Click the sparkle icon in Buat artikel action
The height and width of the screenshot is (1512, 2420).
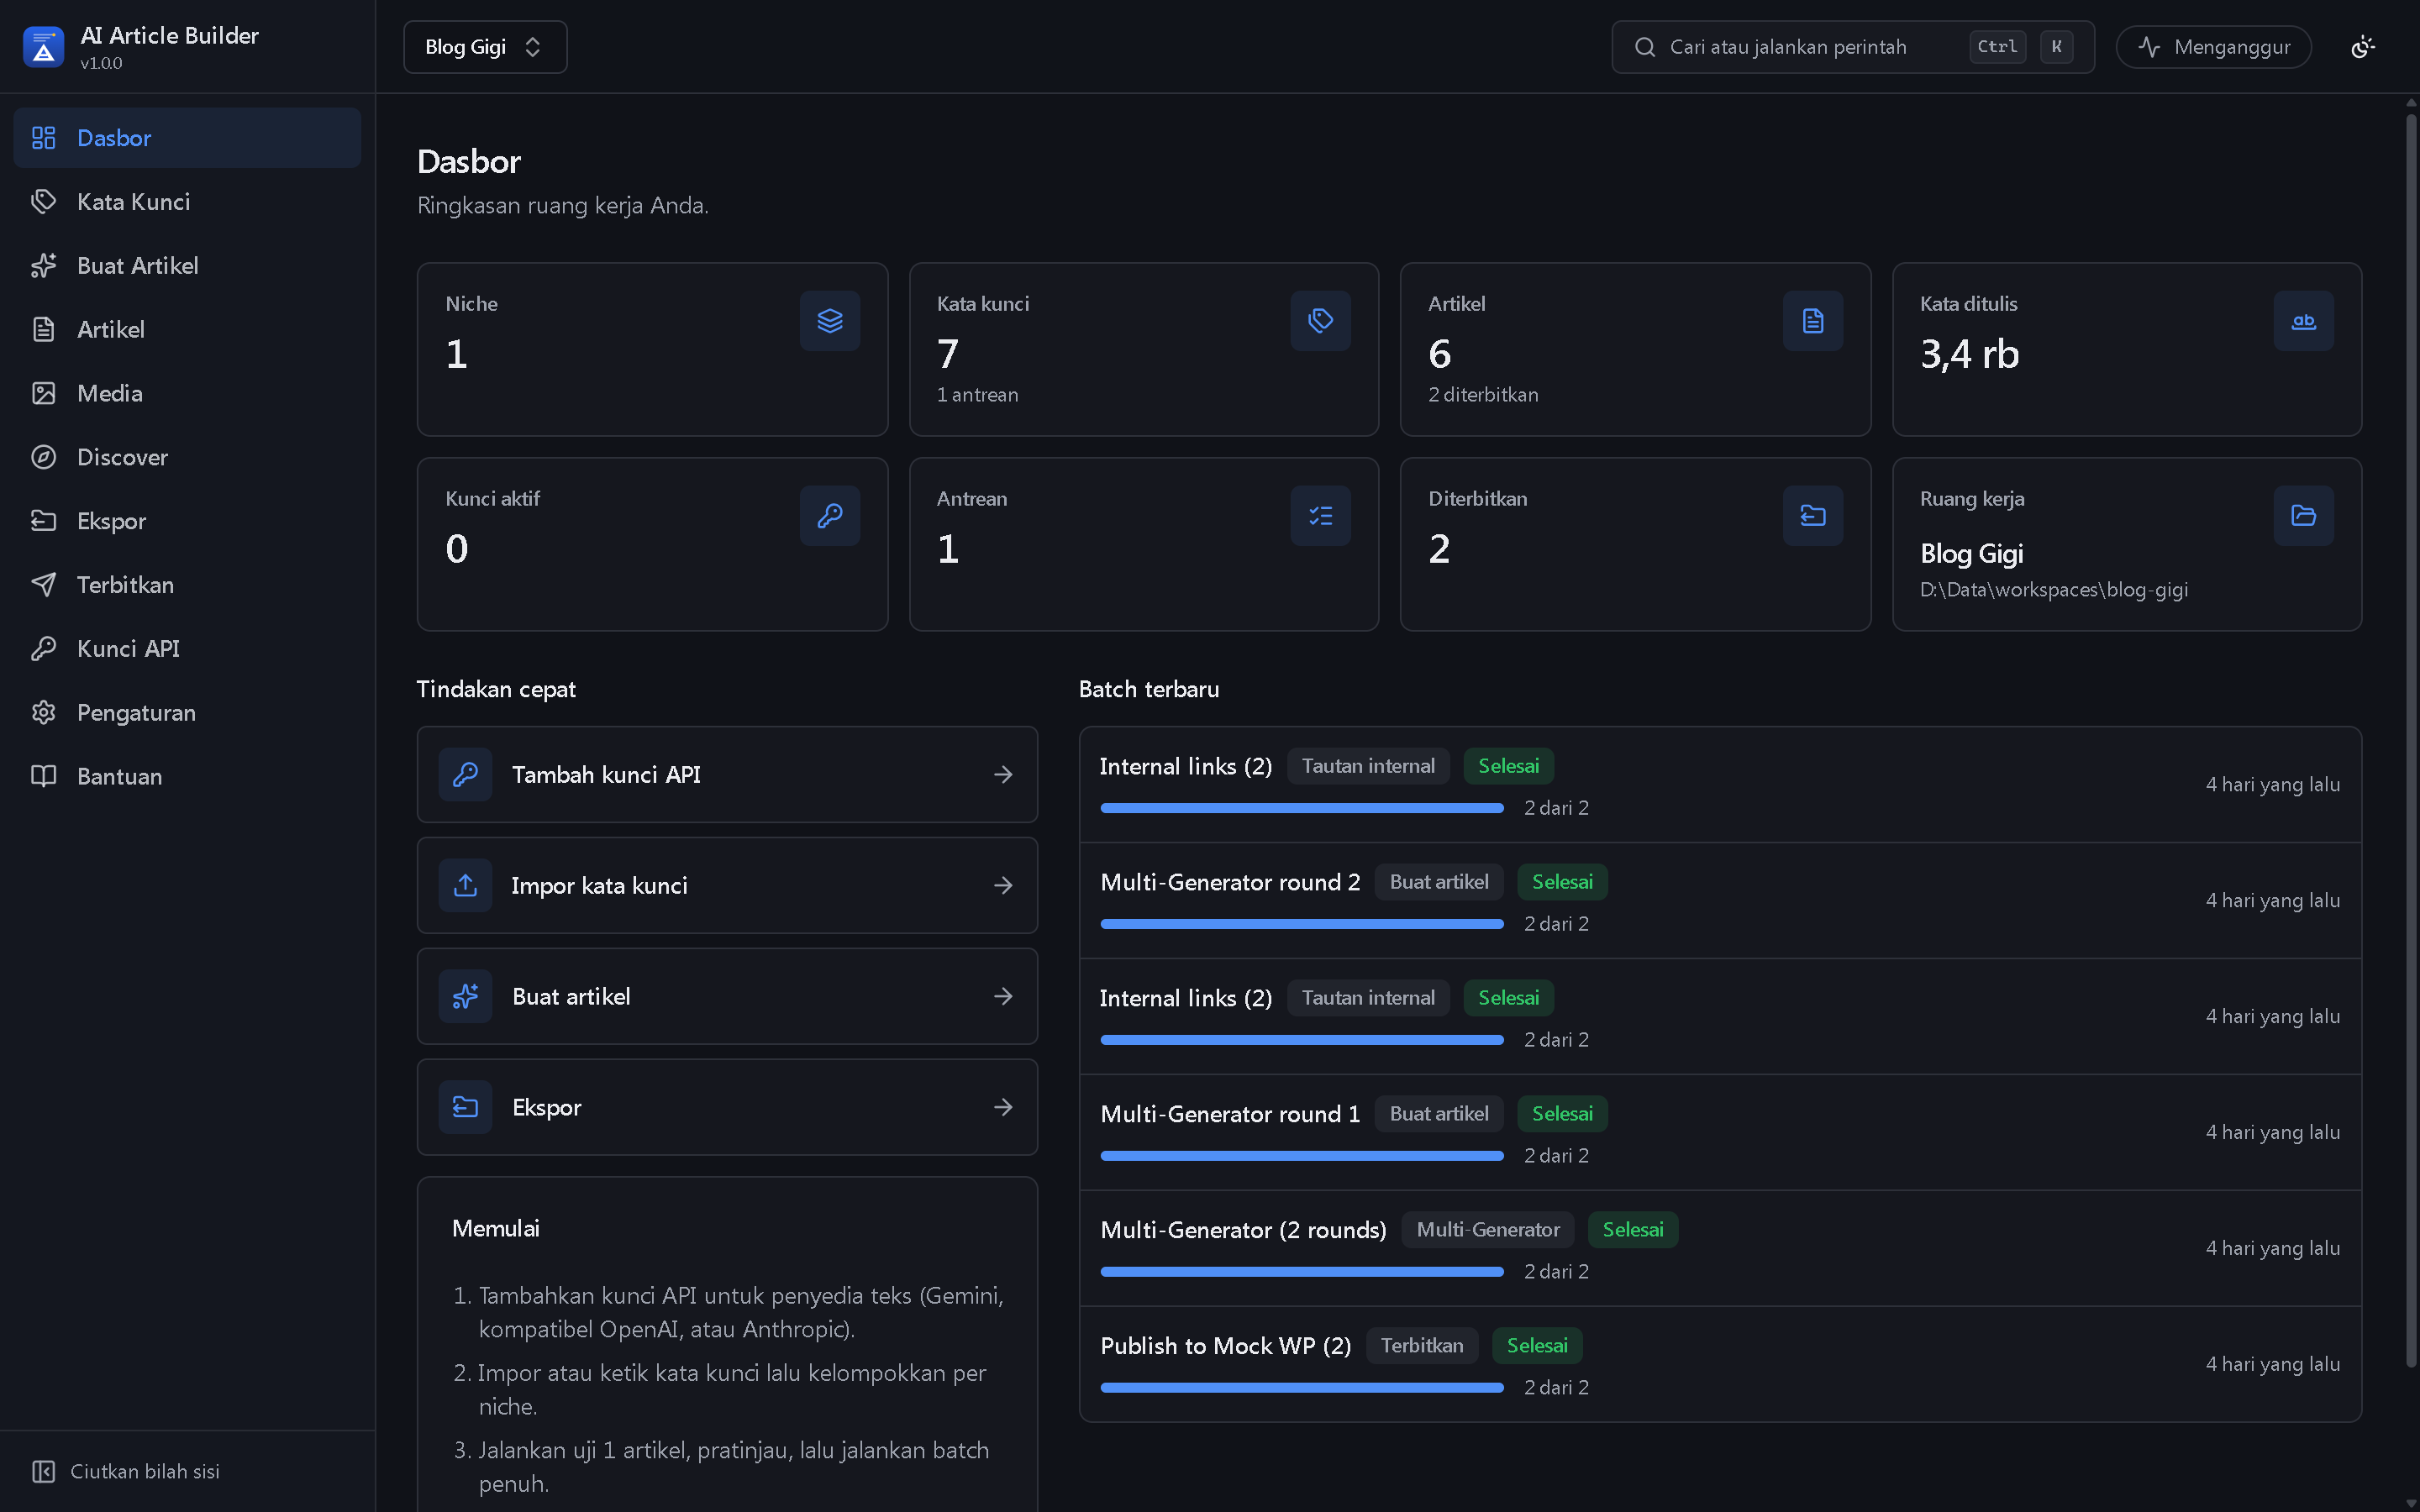tap(465, 997)
